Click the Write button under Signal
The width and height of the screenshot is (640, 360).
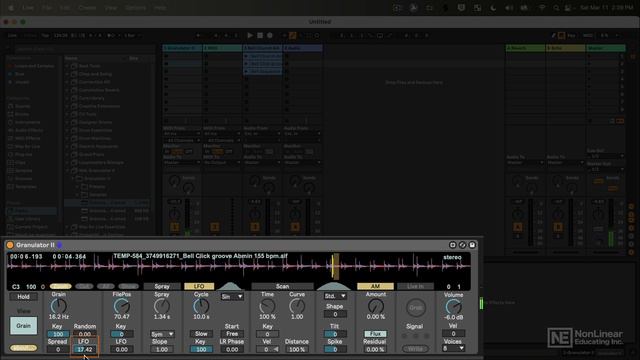(415, 349)
